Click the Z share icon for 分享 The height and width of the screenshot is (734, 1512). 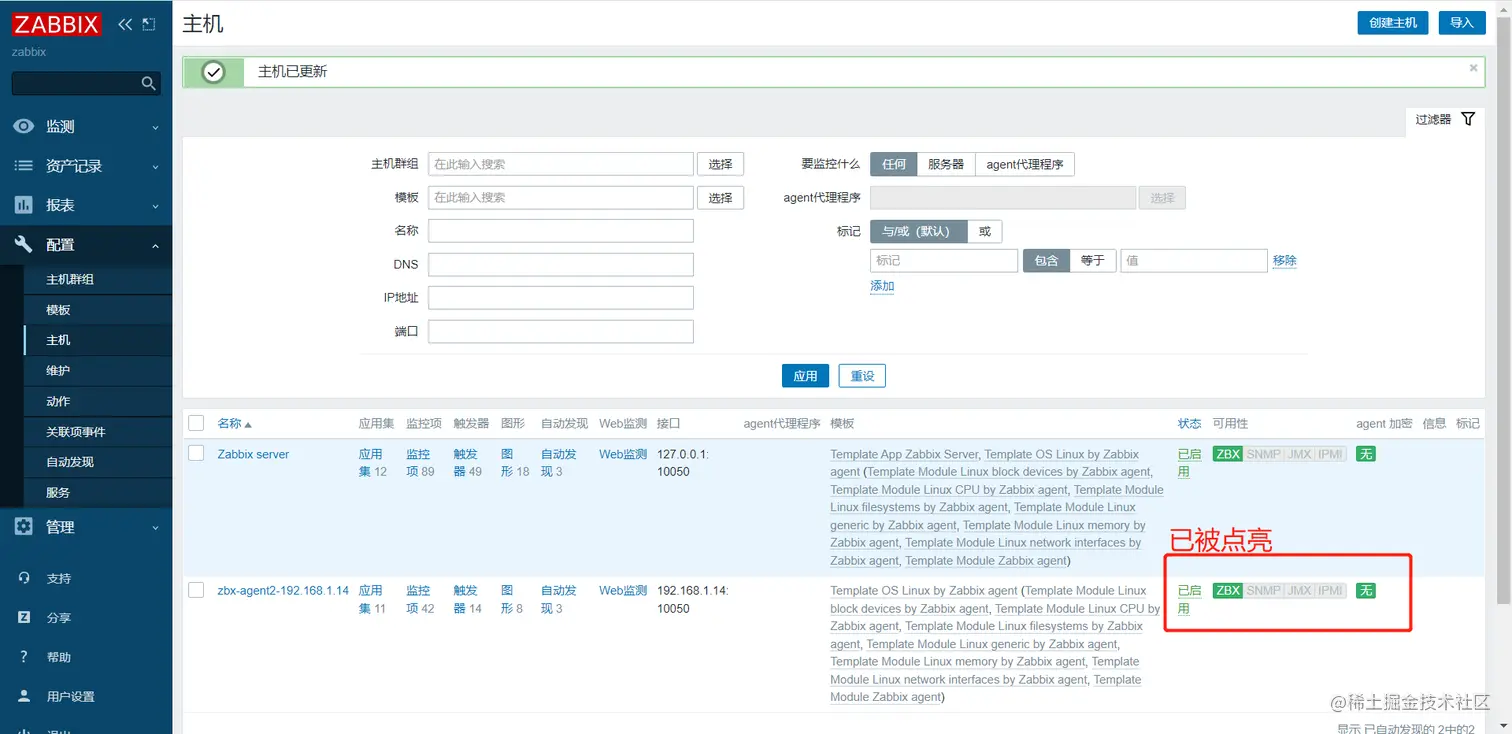(x=24, y=618)
